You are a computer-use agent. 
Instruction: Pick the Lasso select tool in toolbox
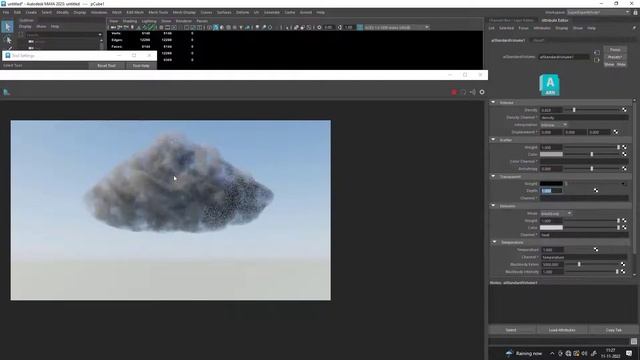coord(7,40)
